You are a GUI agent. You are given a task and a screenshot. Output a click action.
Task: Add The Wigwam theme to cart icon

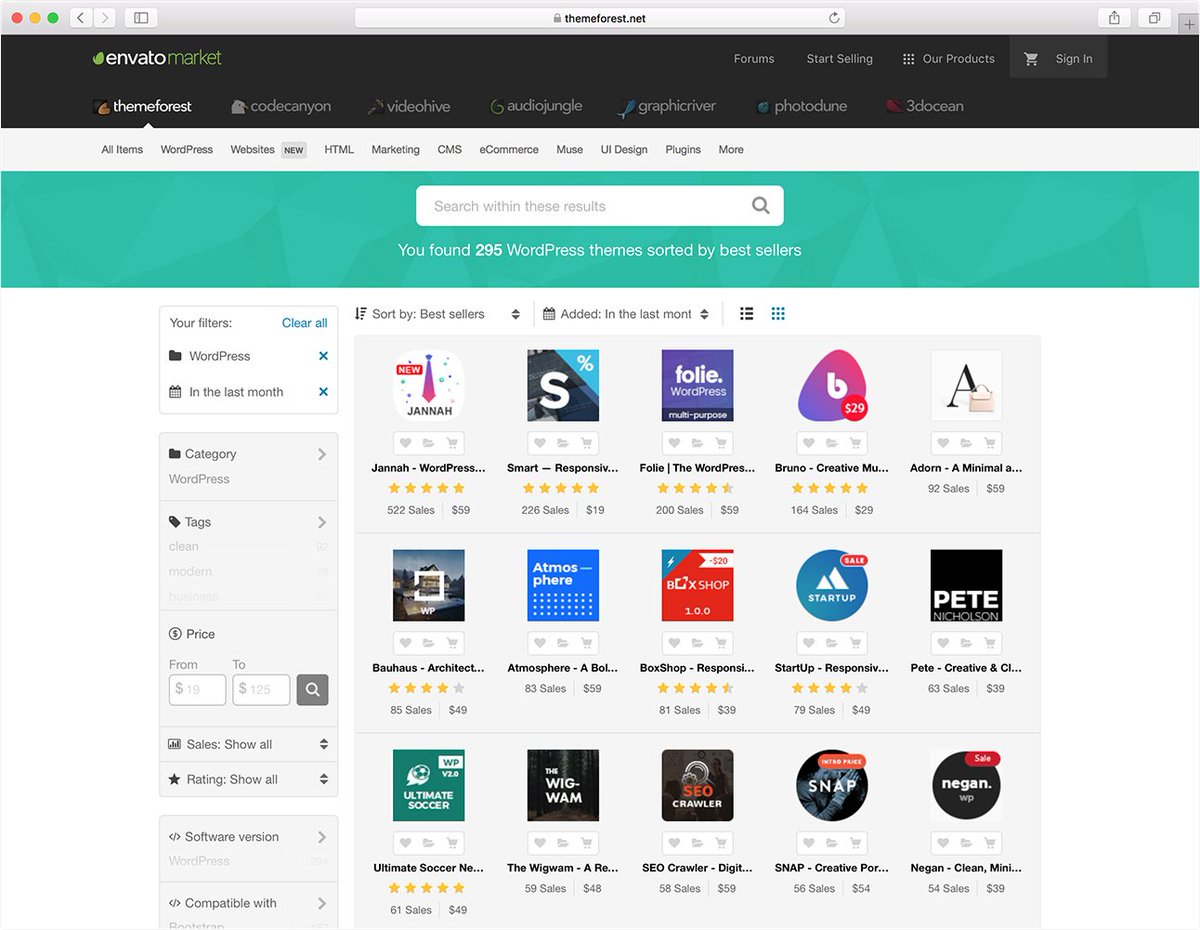(x=586, y=843)
